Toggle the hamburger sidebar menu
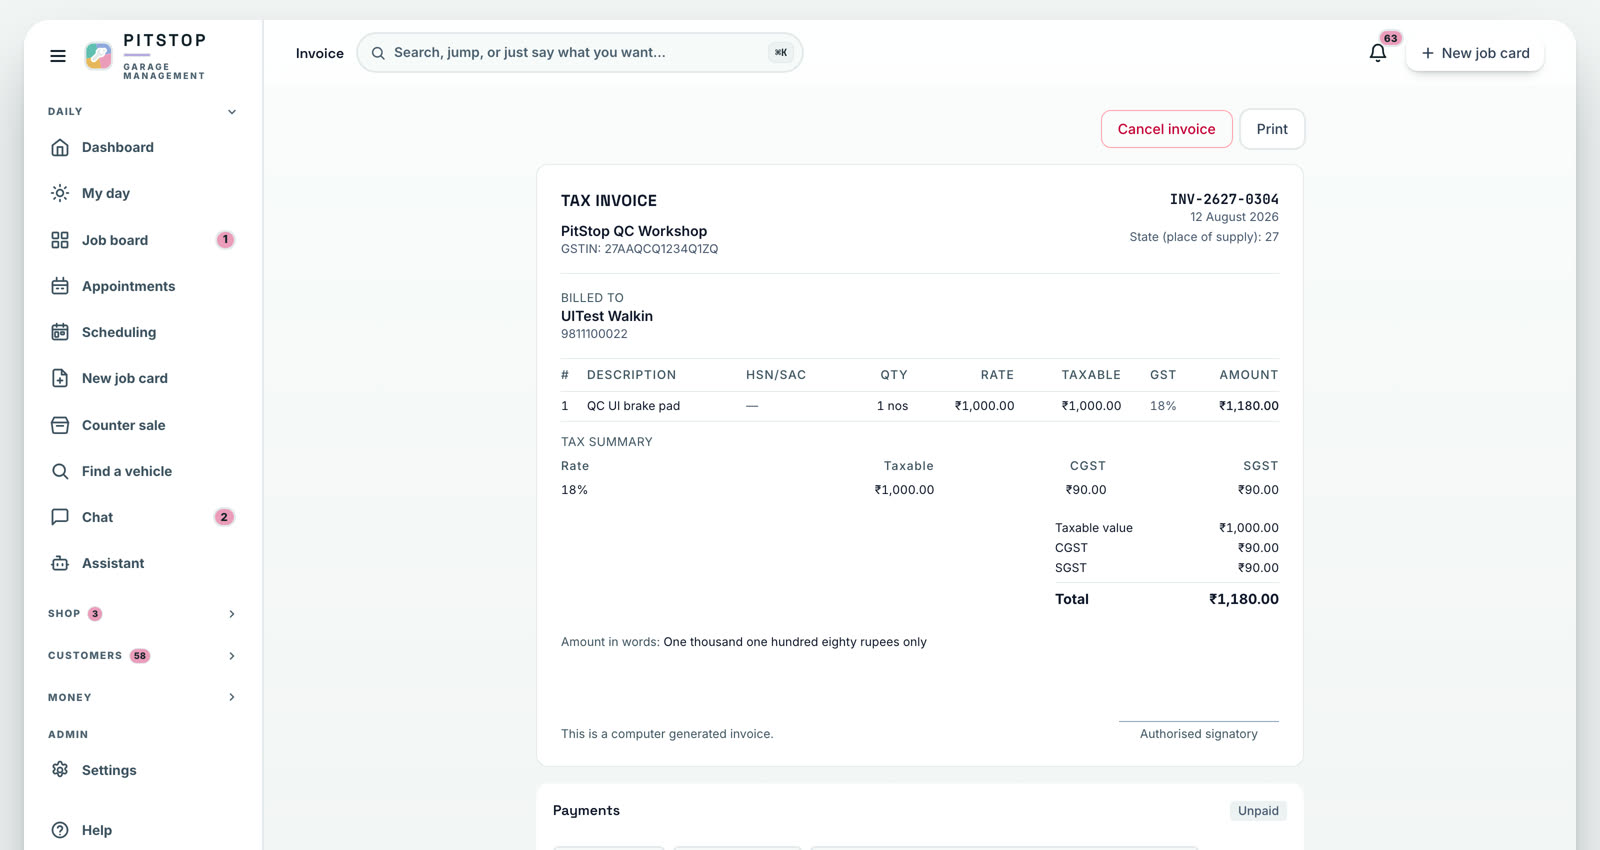Image resolution: width=1600 pixels, height=850 pixels. click(x=58, y=56)
